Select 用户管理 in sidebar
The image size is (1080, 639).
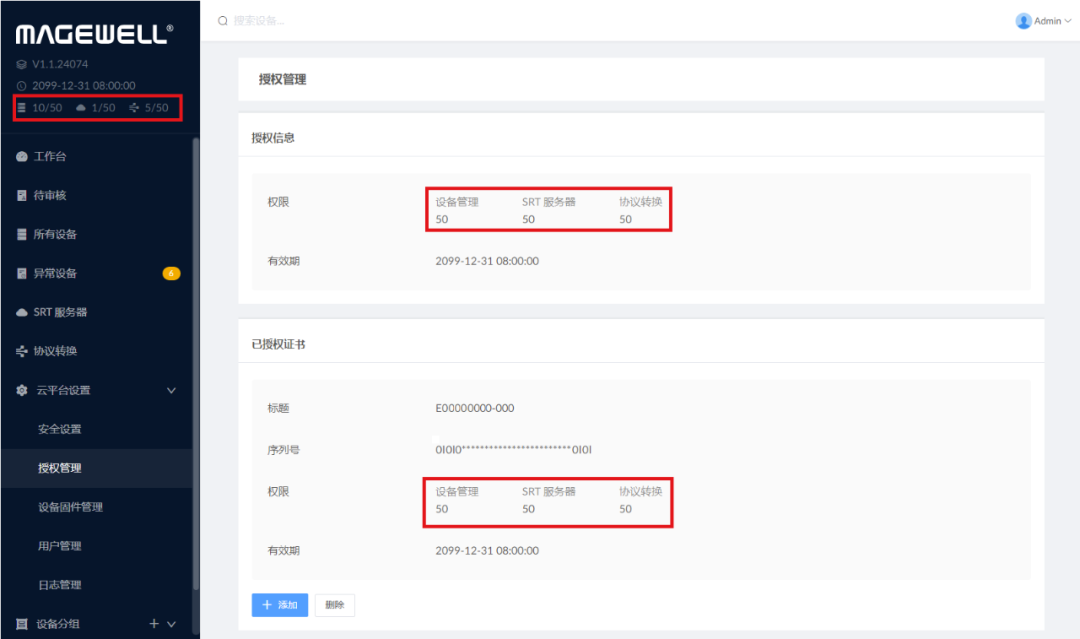59,547
